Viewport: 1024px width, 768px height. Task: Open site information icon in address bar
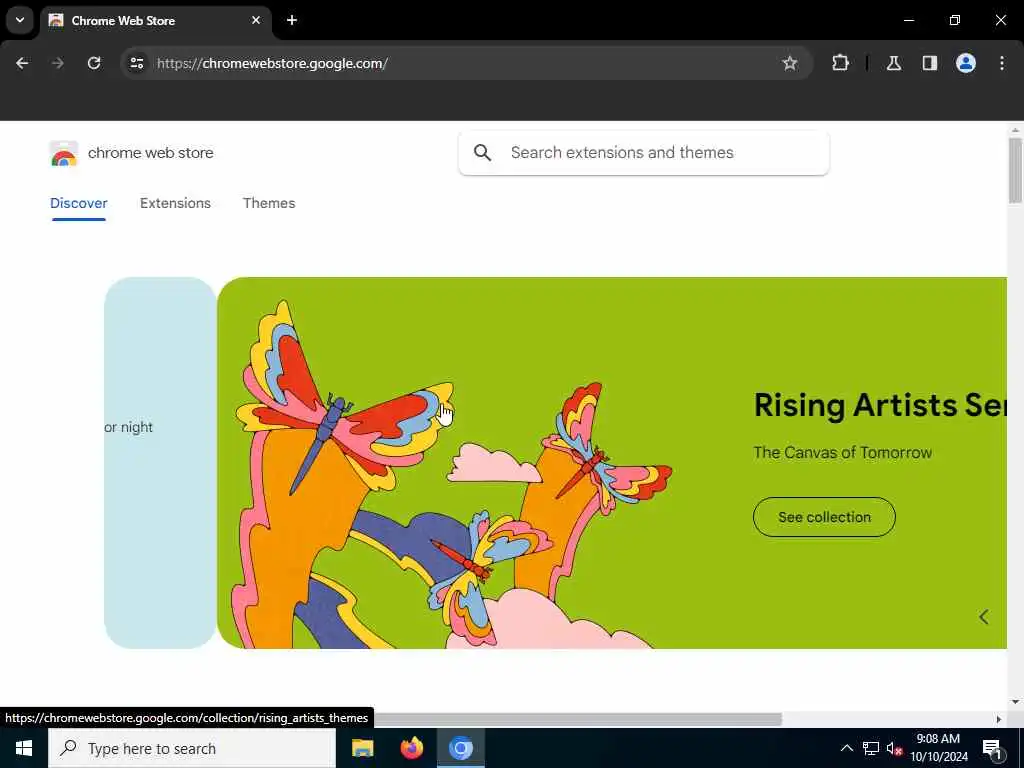pyautogui.click(x=137, y=63)
